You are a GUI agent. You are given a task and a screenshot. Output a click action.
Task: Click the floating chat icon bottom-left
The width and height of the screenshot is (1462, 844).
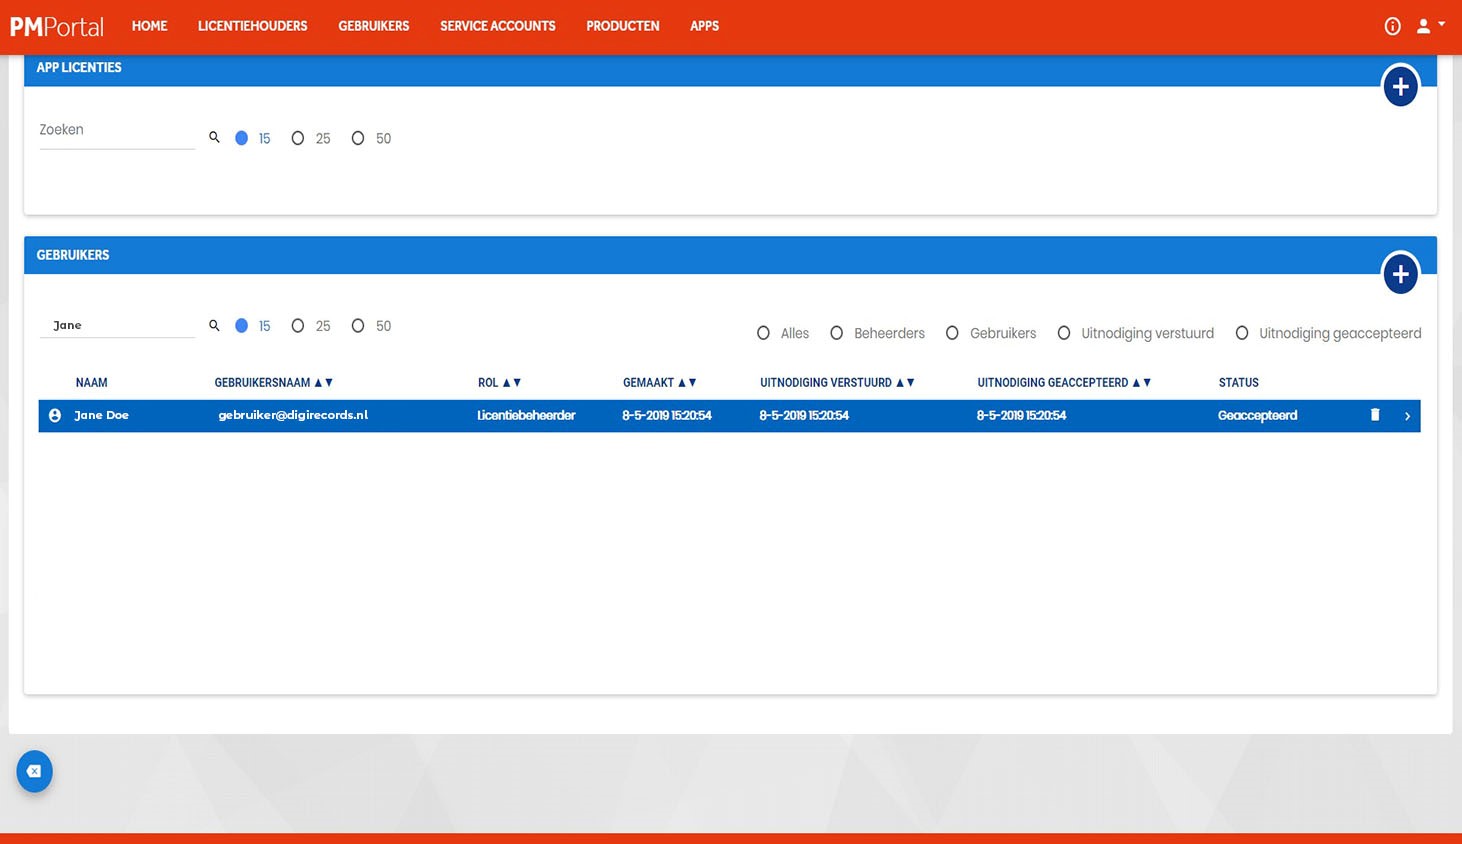point(34,771)
